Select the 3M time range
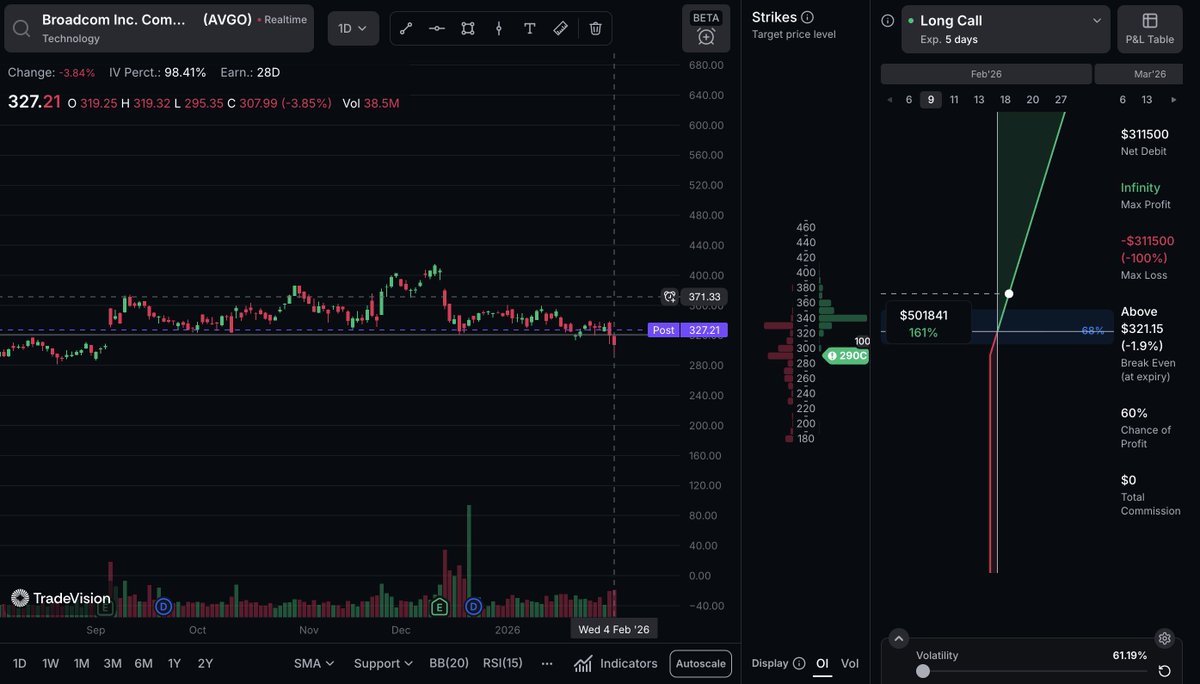 click(112, 663)
